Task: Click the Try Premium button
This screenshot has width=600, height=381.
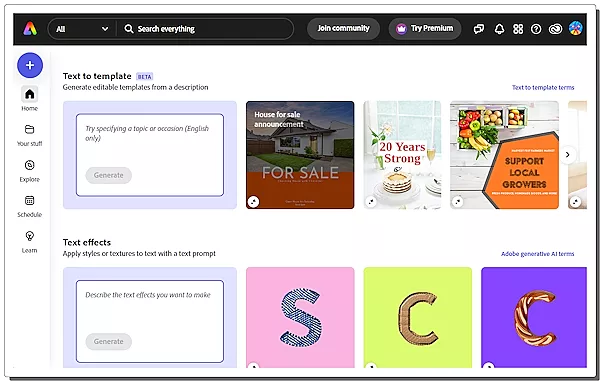Action: tap(425, 28)
